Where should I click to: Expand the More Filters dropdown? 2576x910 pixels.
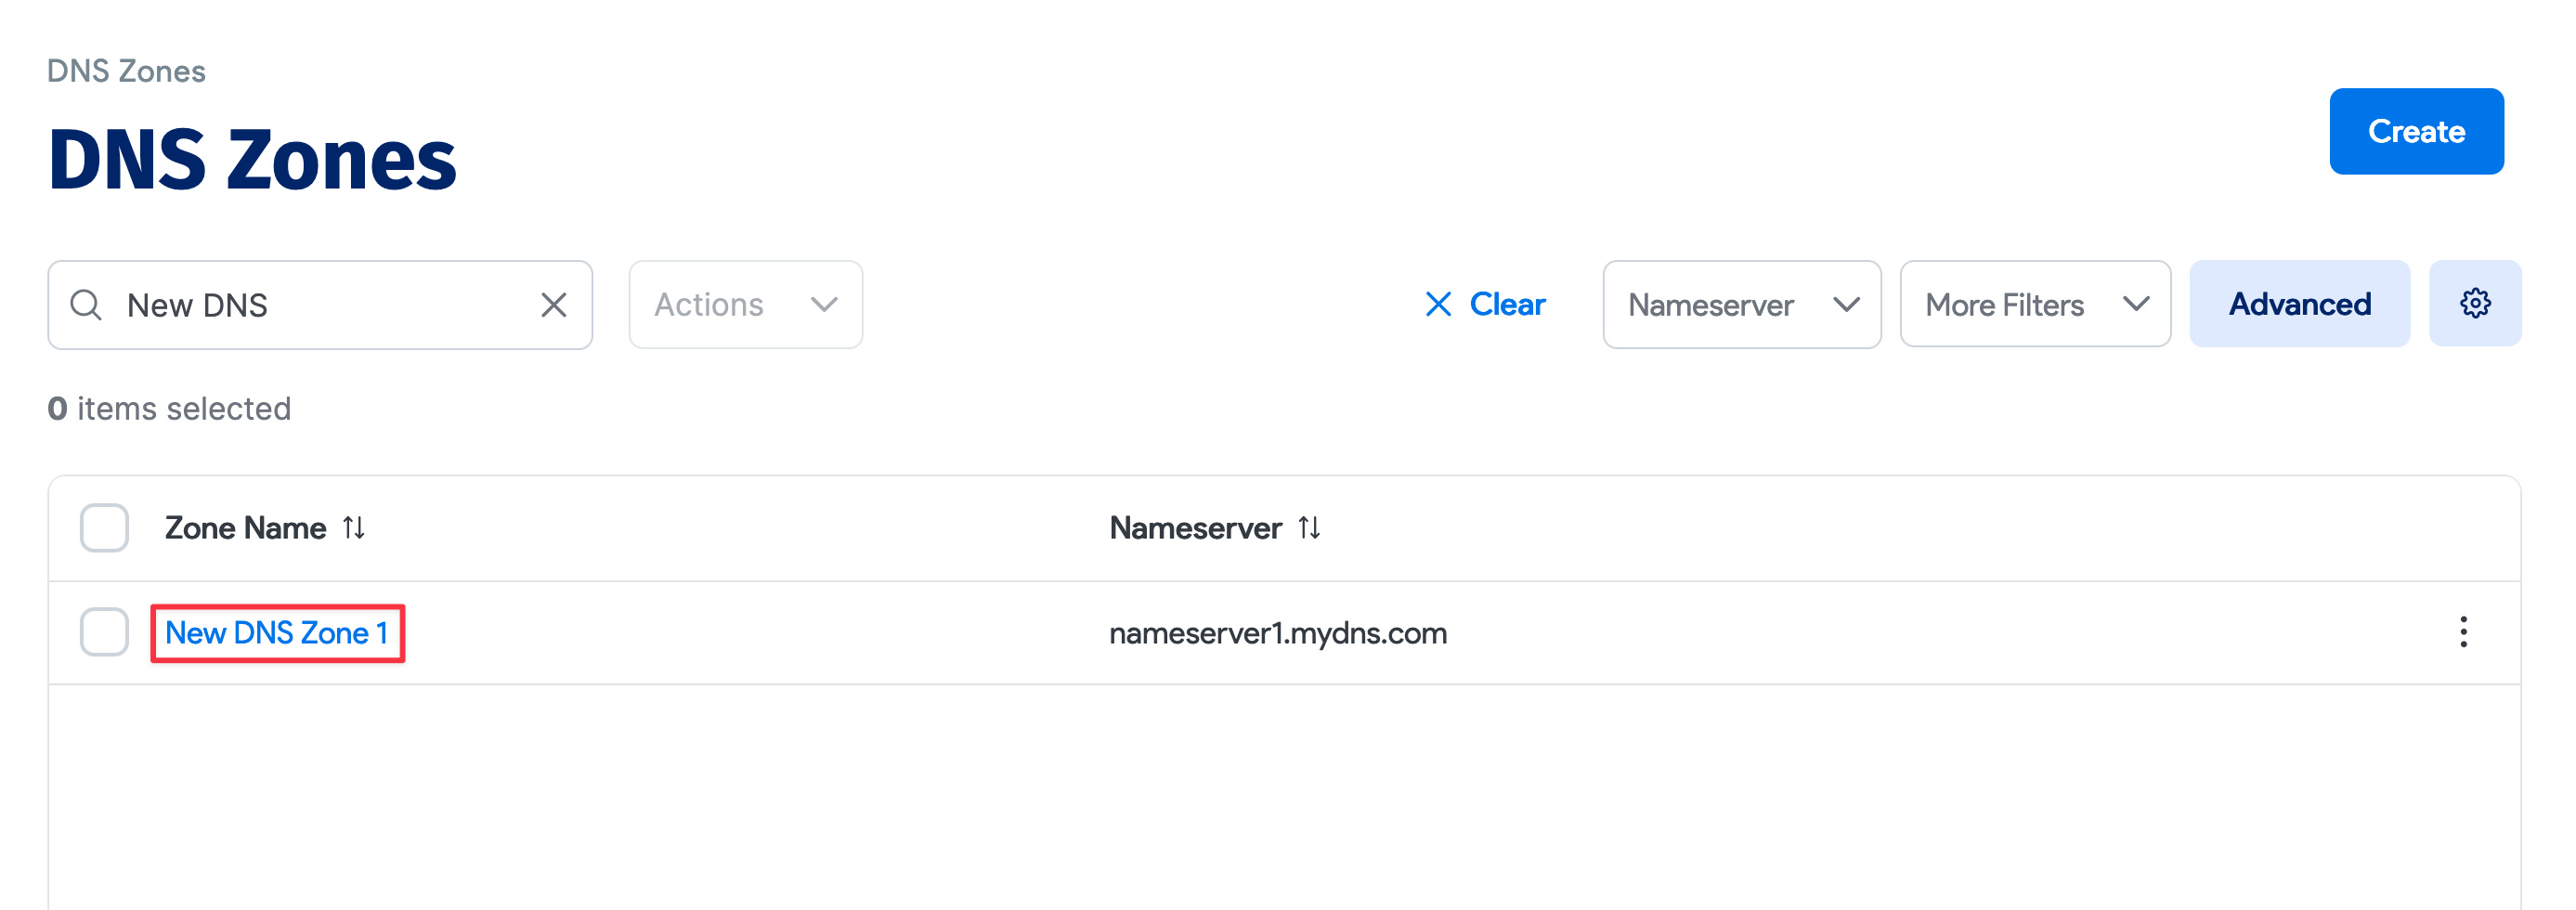(2035, 305)
